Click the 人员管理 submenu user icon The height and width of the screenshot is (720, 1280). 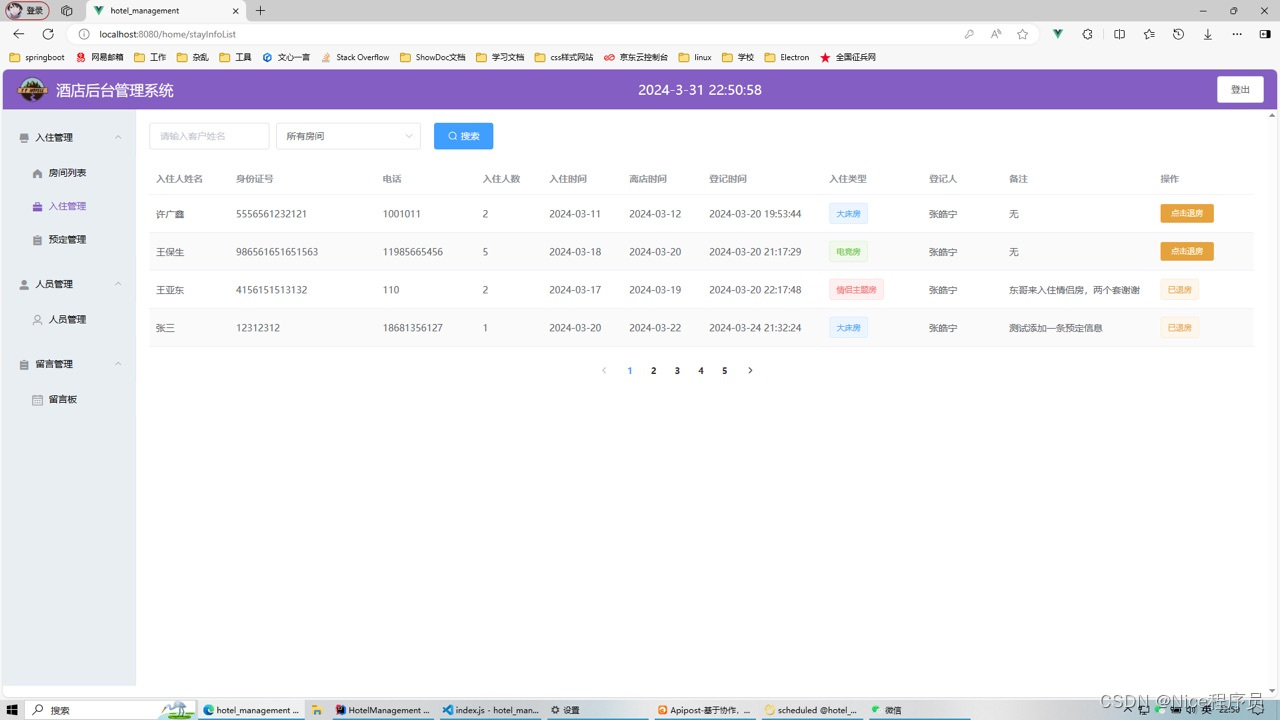[x=38, y=320]
